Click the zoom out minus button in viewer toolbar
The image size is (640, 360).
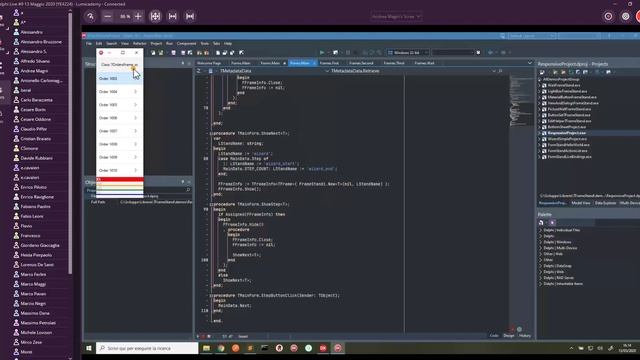coord(107,16)
